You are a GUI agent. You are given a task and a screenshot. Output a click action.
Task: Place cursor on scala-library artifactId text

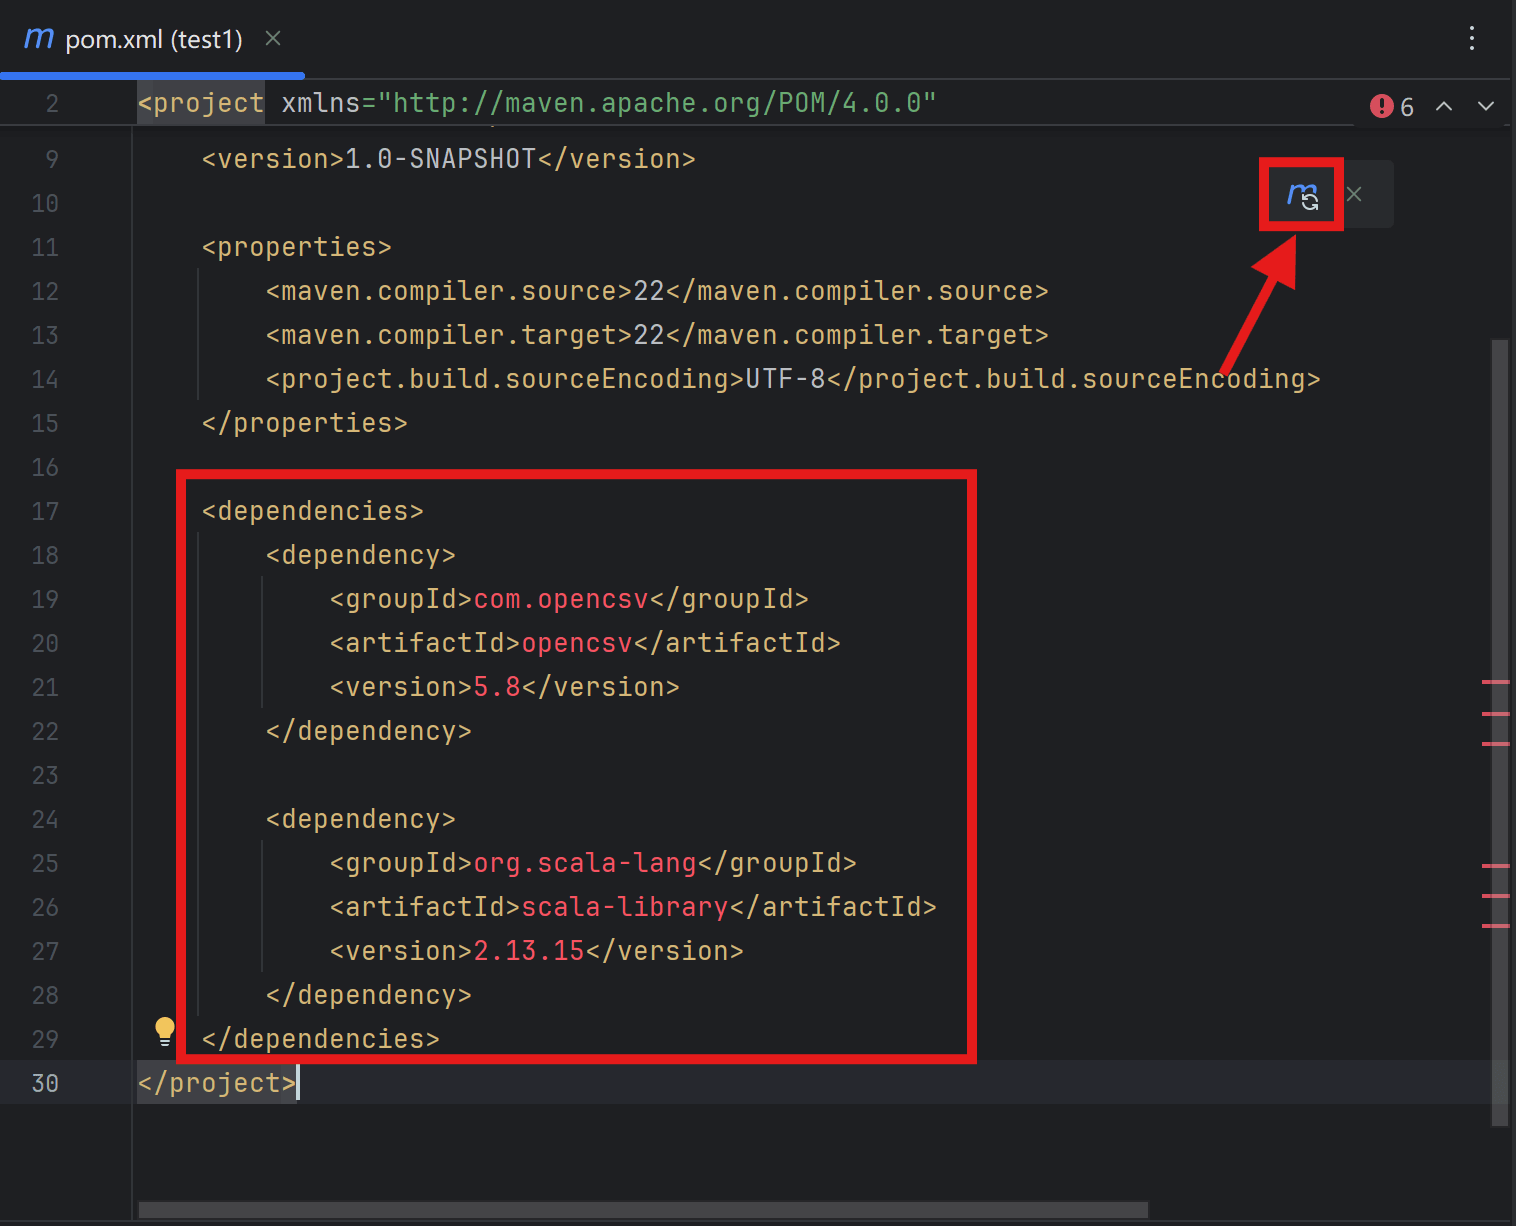click(625, 907)
